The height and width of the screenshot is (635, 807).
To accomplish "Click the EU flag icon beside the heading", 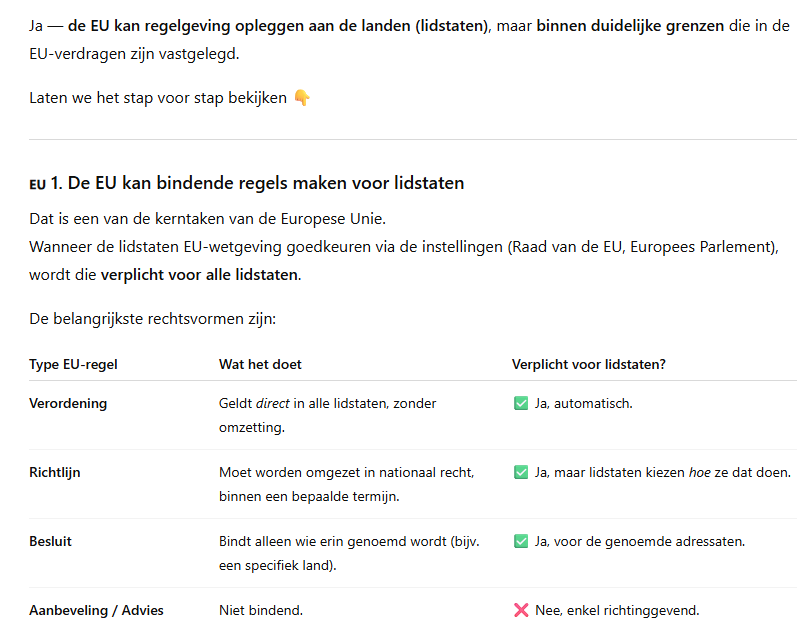I will click(x=37, y=185).
